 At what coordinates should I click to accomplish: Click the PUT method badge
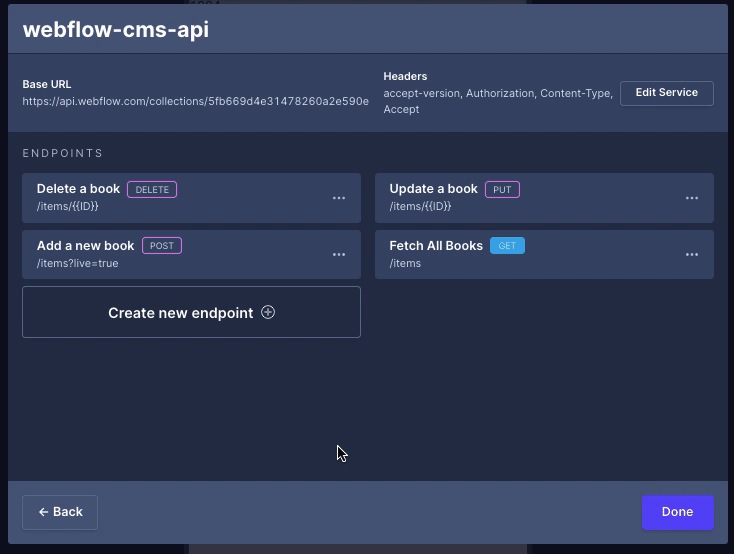(502, 189)
